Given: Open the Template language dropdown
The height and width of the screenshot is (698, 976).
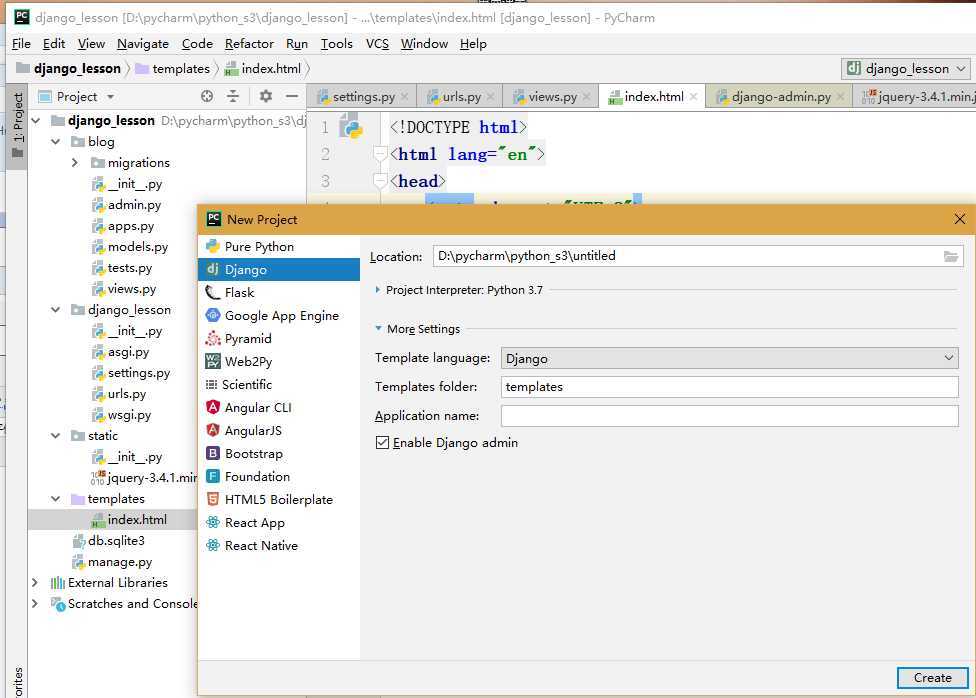Looking at the screenshot, I should click(x=730, y=359).
